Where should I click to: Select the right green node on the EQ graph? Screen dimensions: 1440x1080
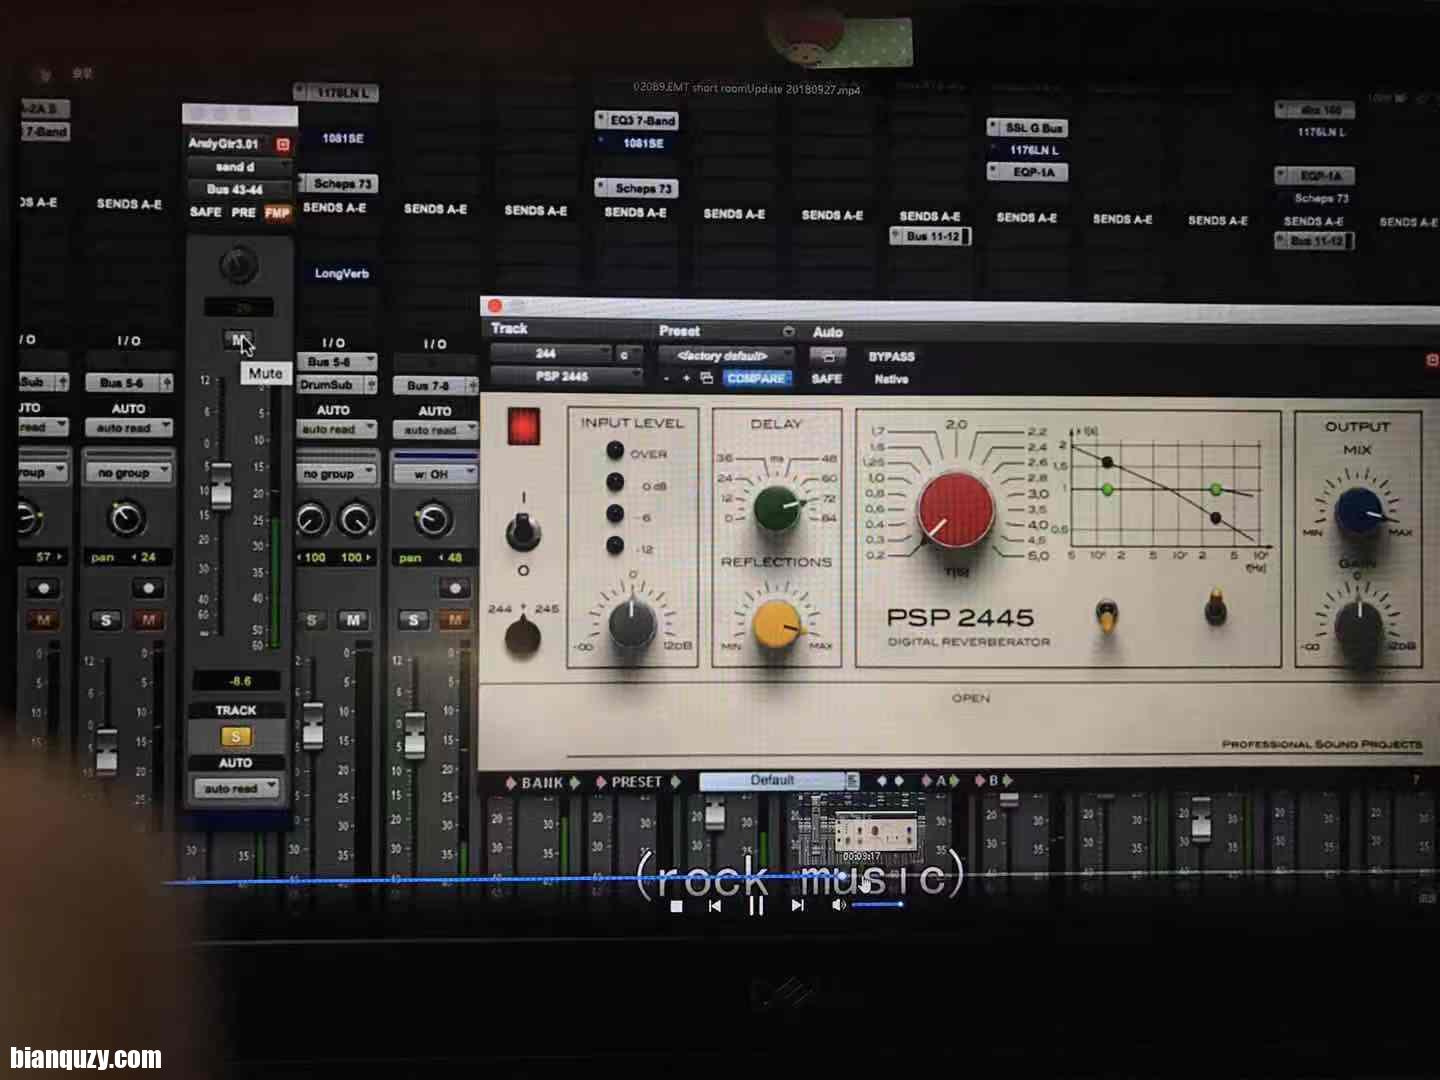click(1215, 489)
